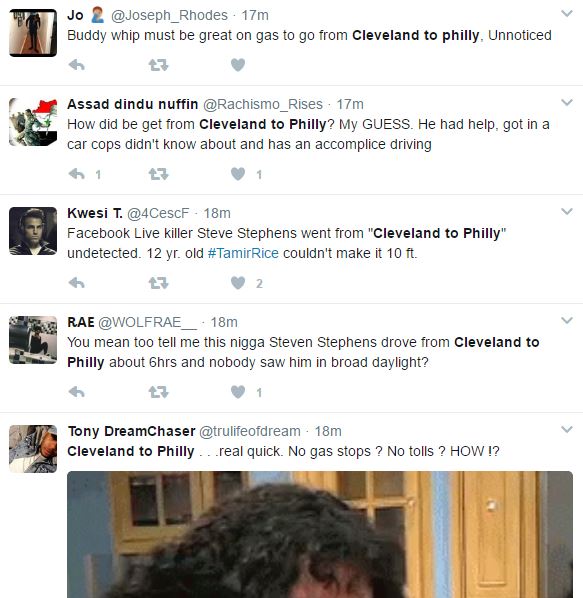Reply to Assad dindu nuffin's tweet
Screen dimensions: 583x598
pyautogui.click(x=77, y=174)
